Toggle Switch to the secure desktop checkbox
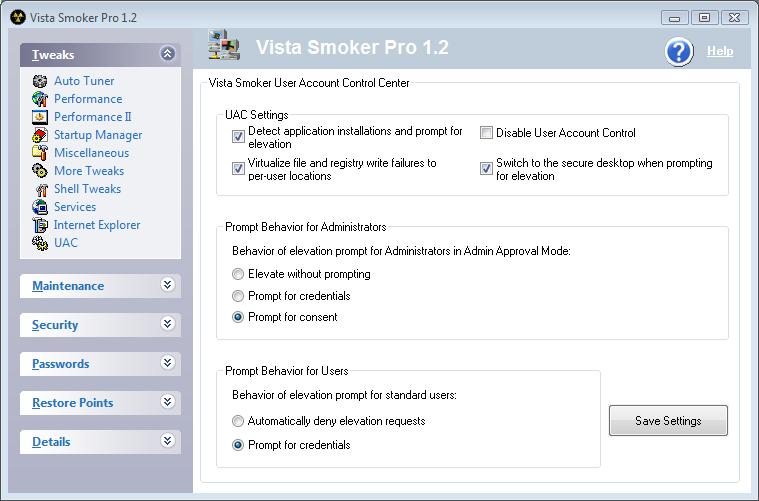Screen dimensions: 759x501 click(487, 169)
